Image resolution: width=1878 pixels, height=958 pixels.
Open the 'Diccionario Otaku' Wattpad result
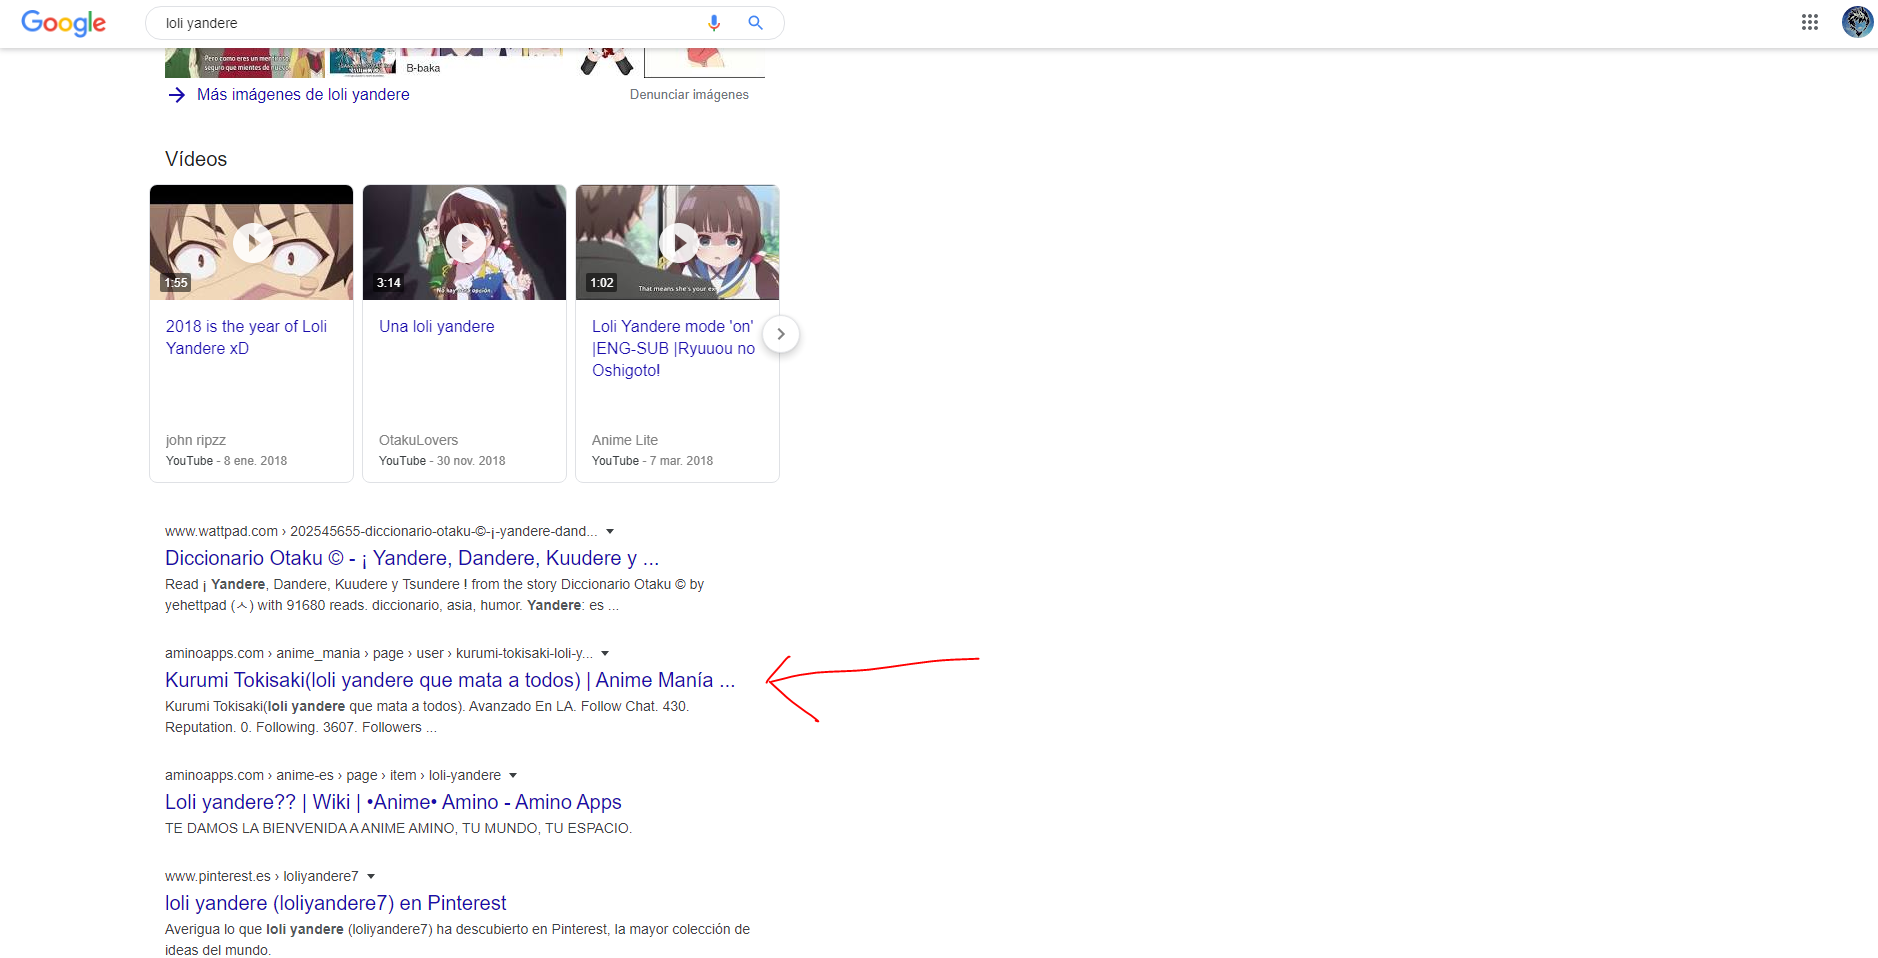tap(412, 558)
